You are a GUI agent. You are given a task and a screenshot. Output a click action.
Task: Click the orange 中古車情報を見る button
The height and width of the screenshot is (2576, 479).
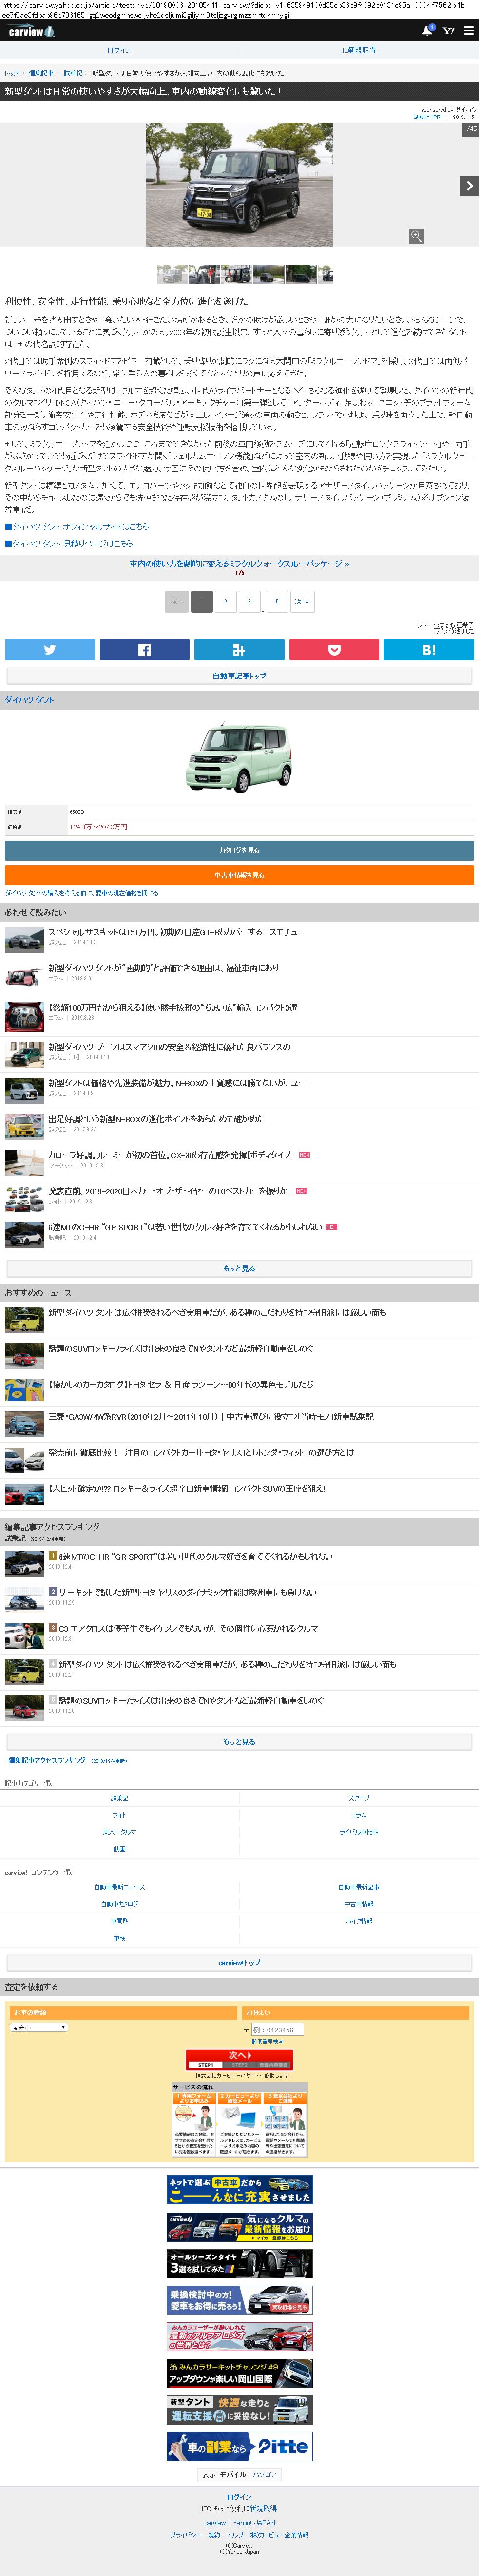tap(239, 875)
